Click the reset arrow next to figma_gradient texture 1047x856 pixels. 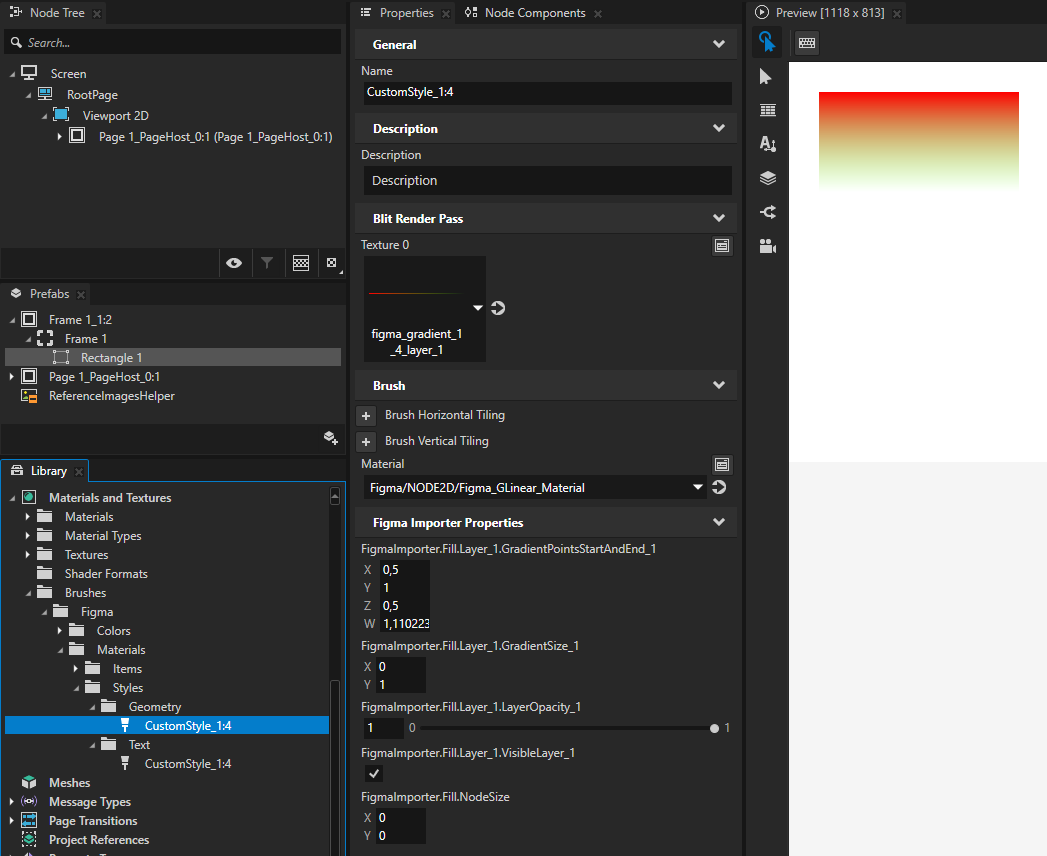coord(497,310)
